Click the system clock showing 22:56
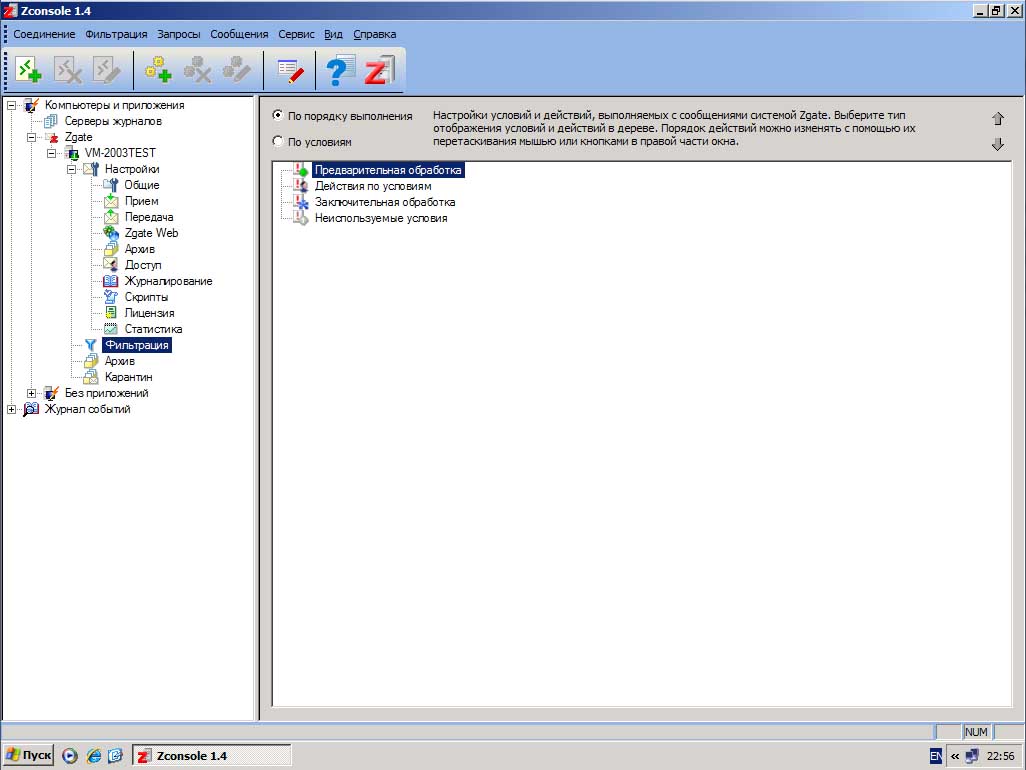 (1000, 756)
